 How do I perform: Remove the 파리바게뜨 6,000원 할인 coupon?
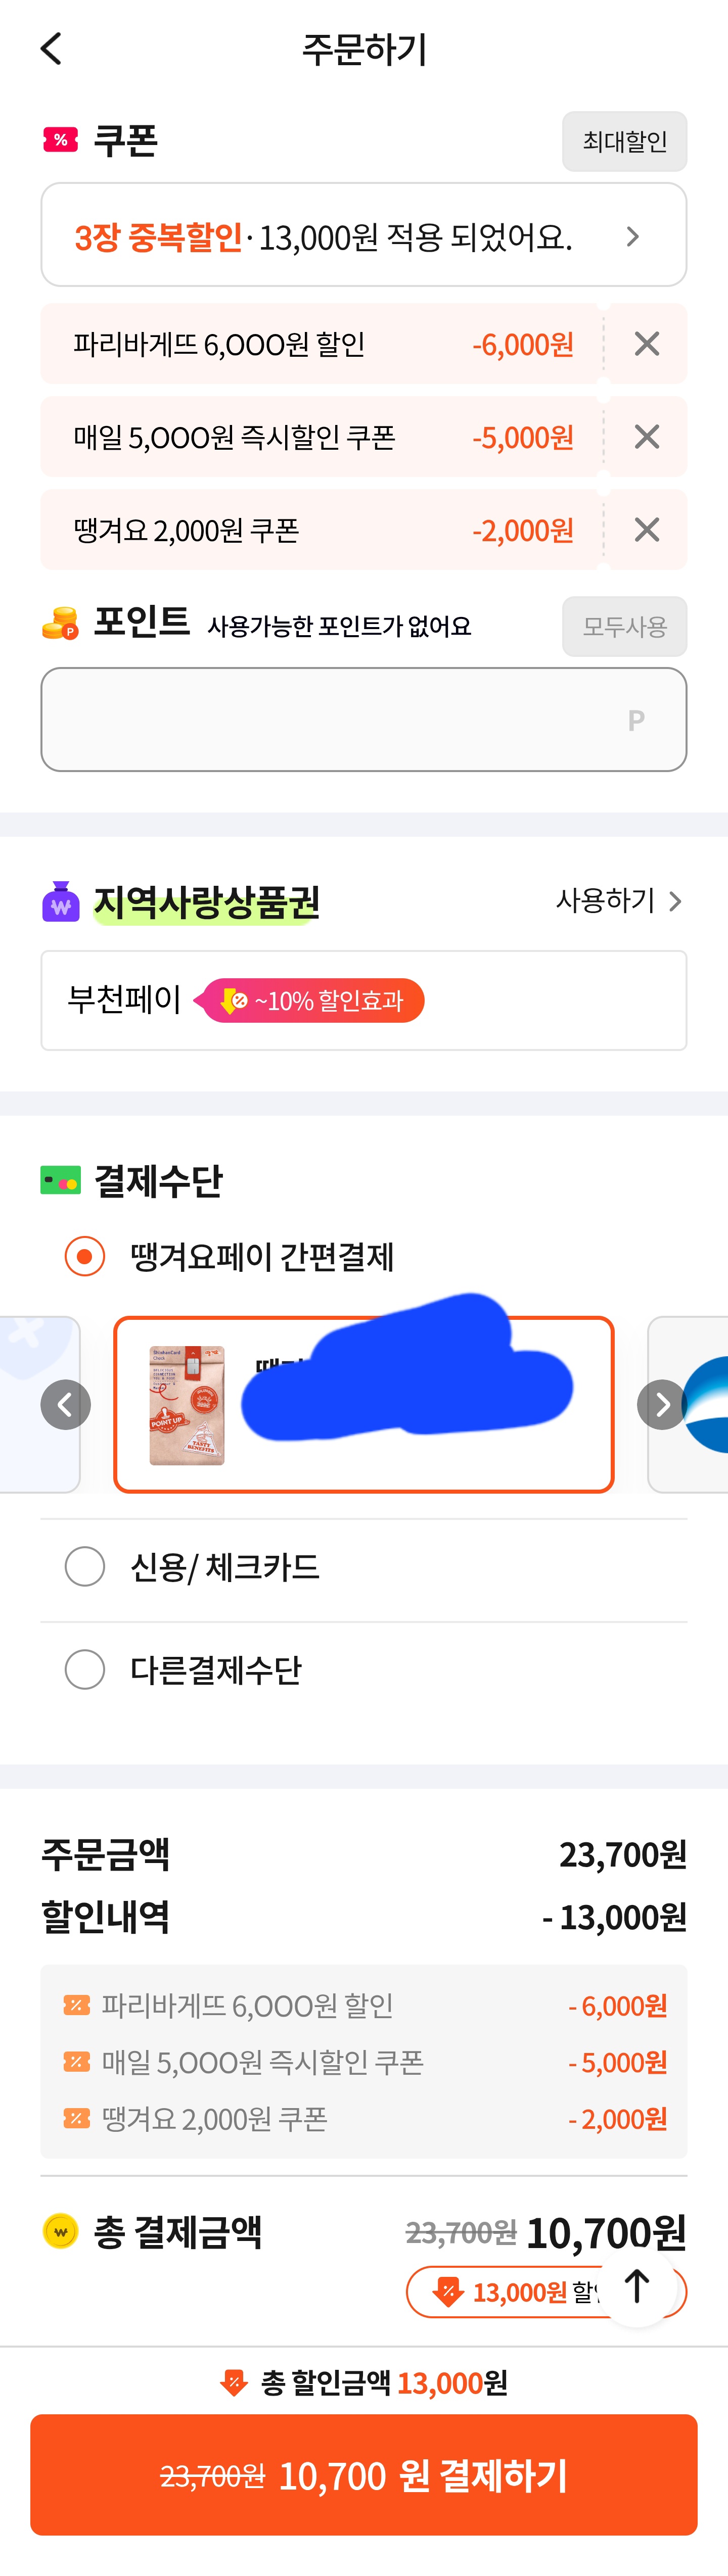point(647,344)
